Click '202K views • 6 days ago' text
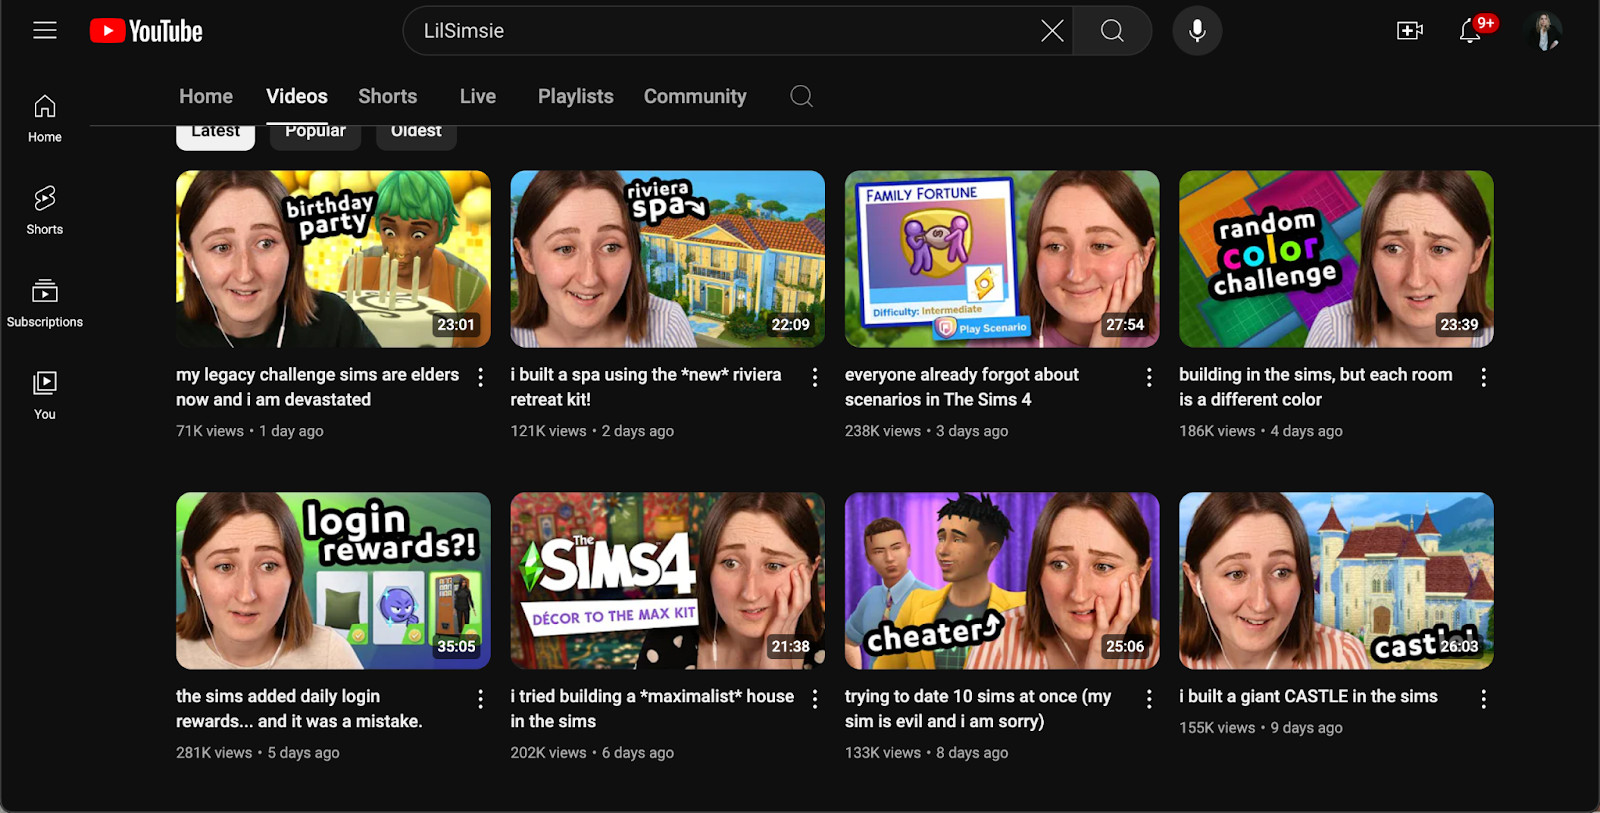This screenshot has height=813, width=1600. (592, 753)
